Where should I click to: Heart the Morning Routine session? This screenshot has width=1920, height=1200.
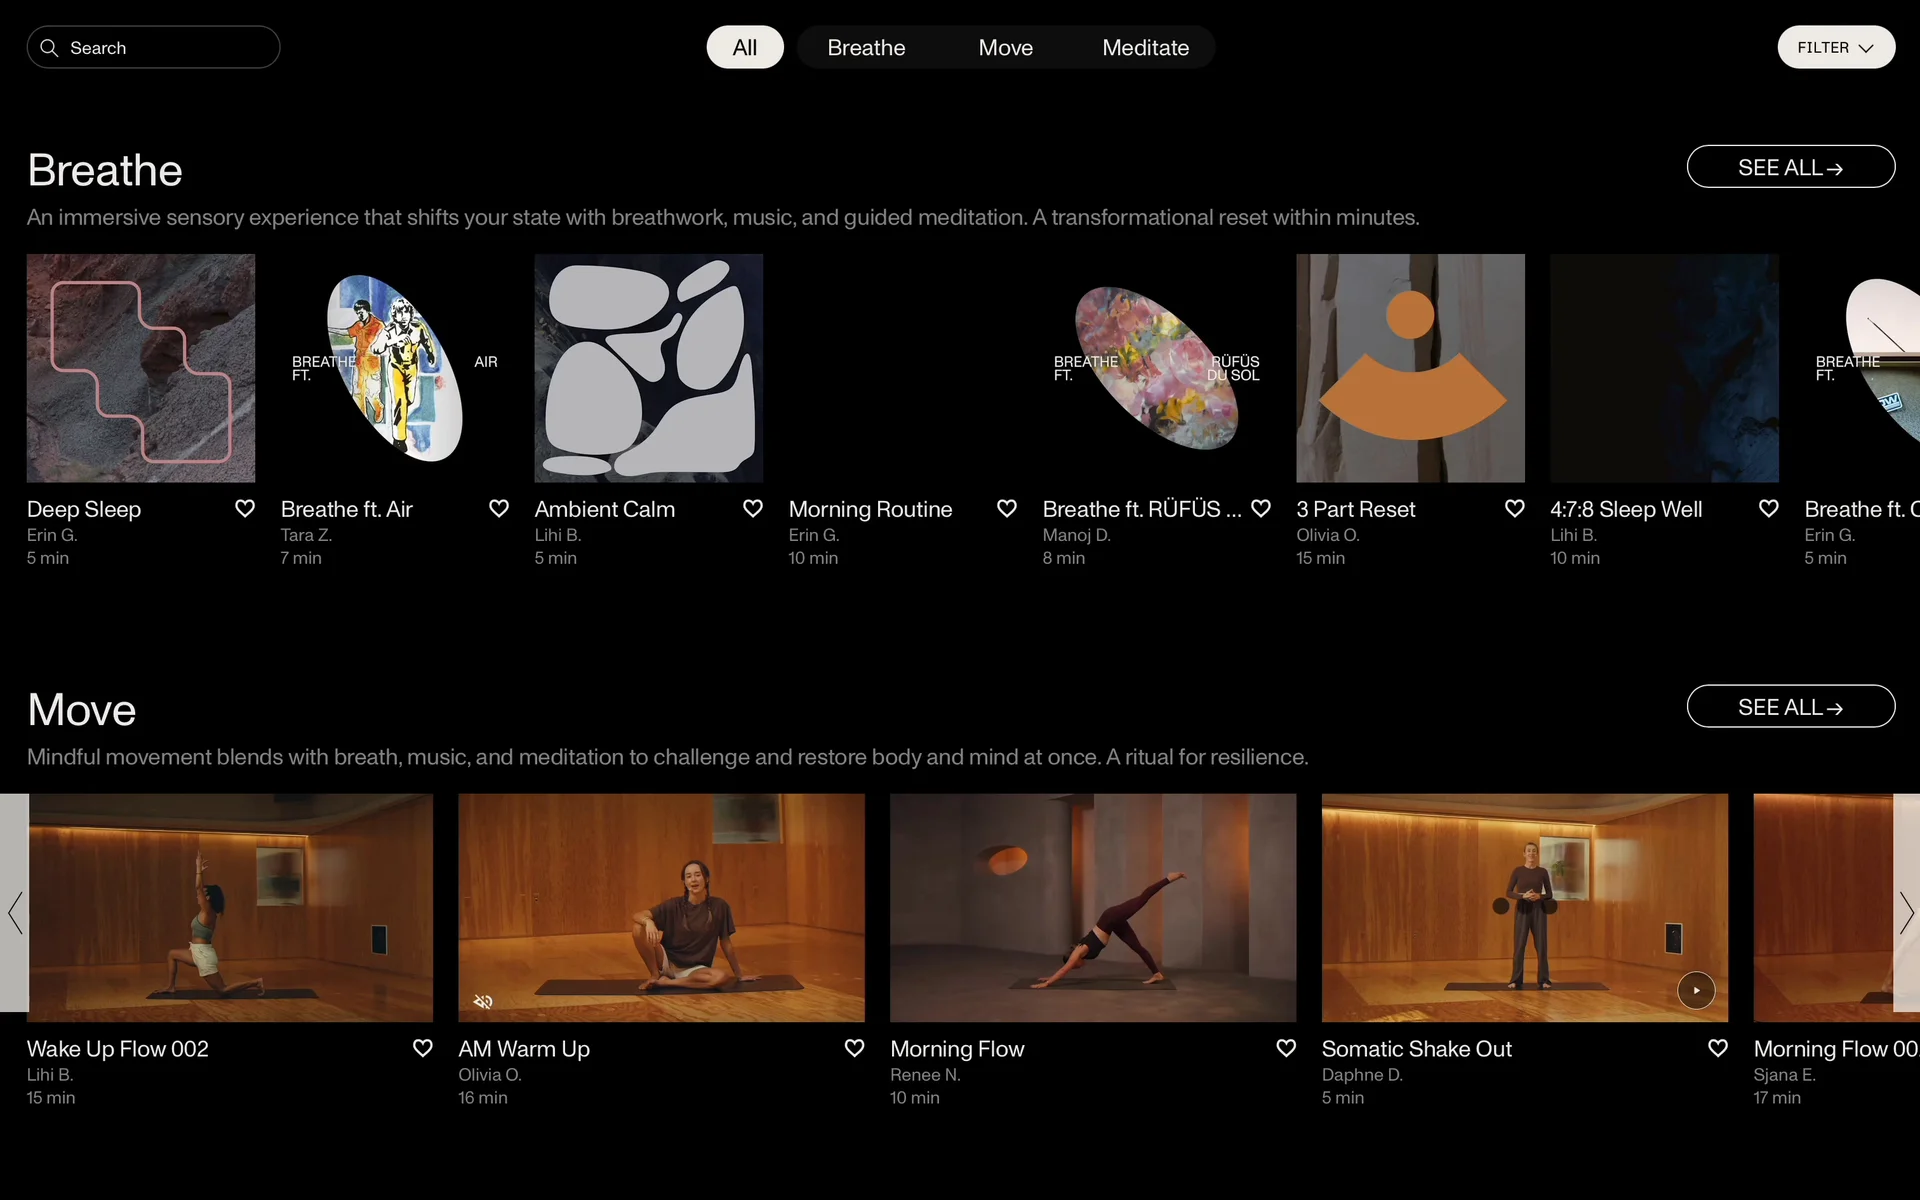[x=1007, y=509]
